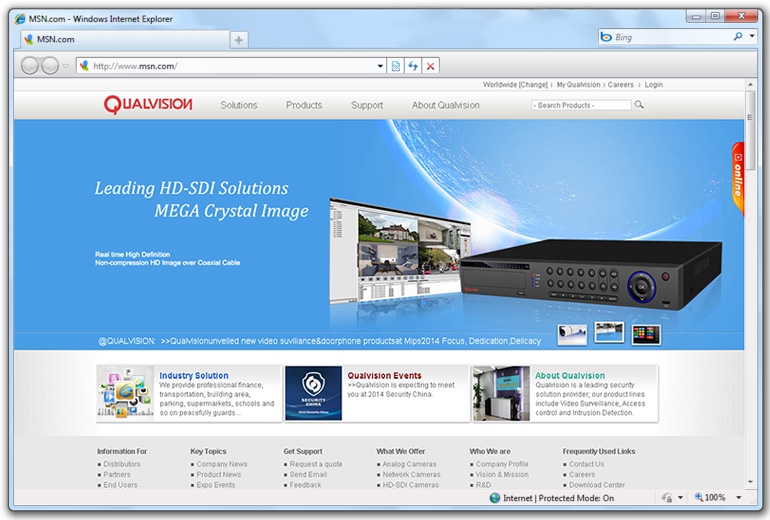Open About Qualvision card heading

tap(570, 375)
